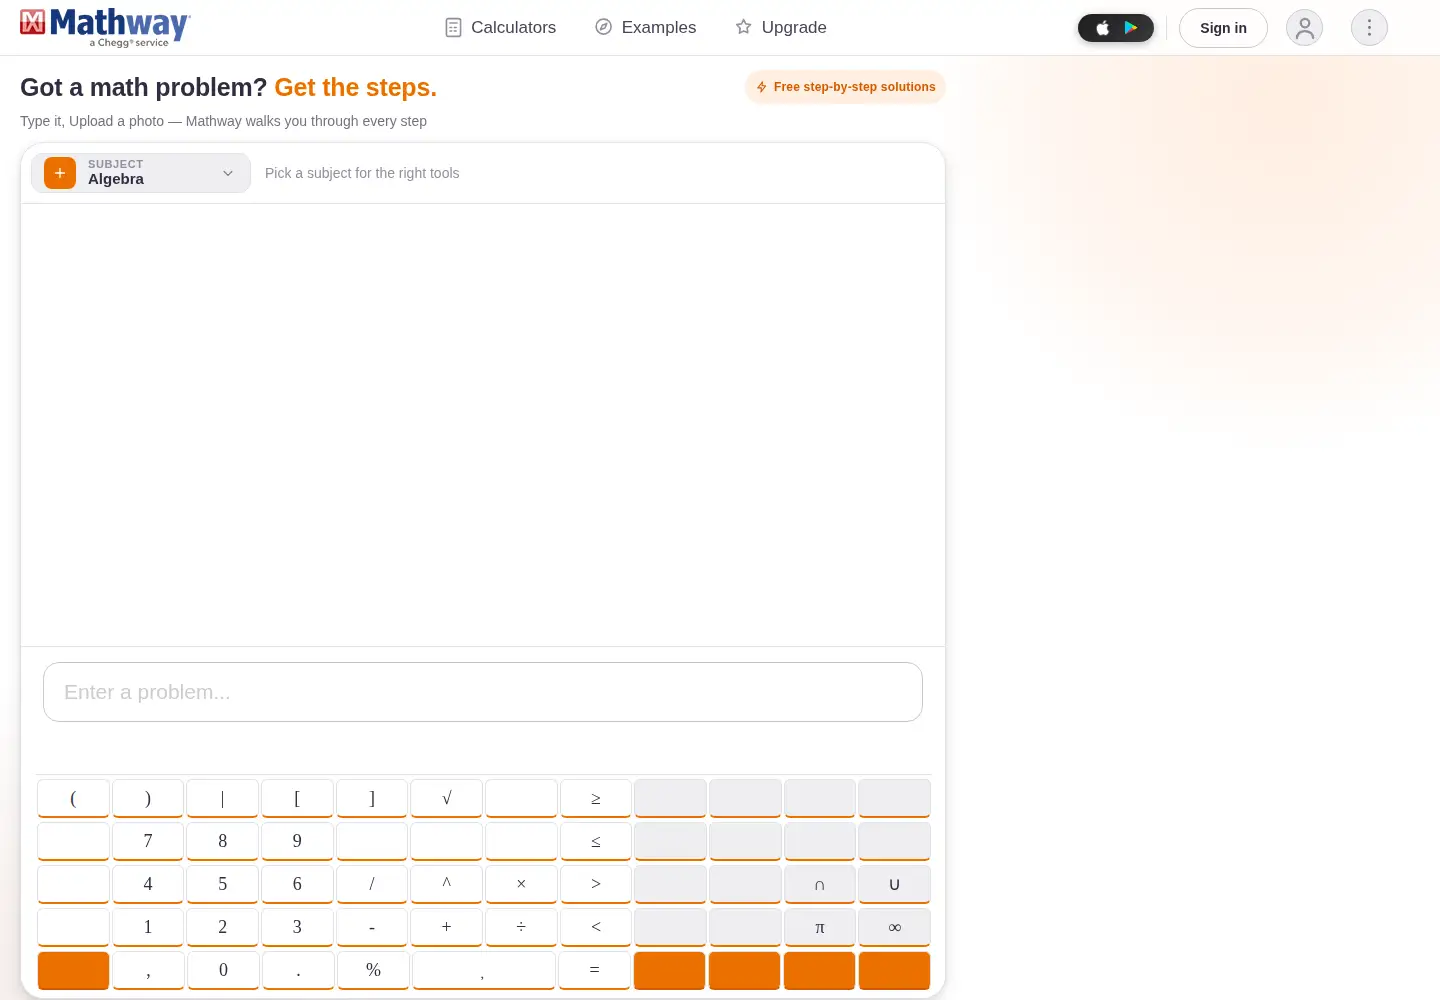Tap the number 5 key
Viewport: 1440px width, 1000px height.
click(222, 884)
